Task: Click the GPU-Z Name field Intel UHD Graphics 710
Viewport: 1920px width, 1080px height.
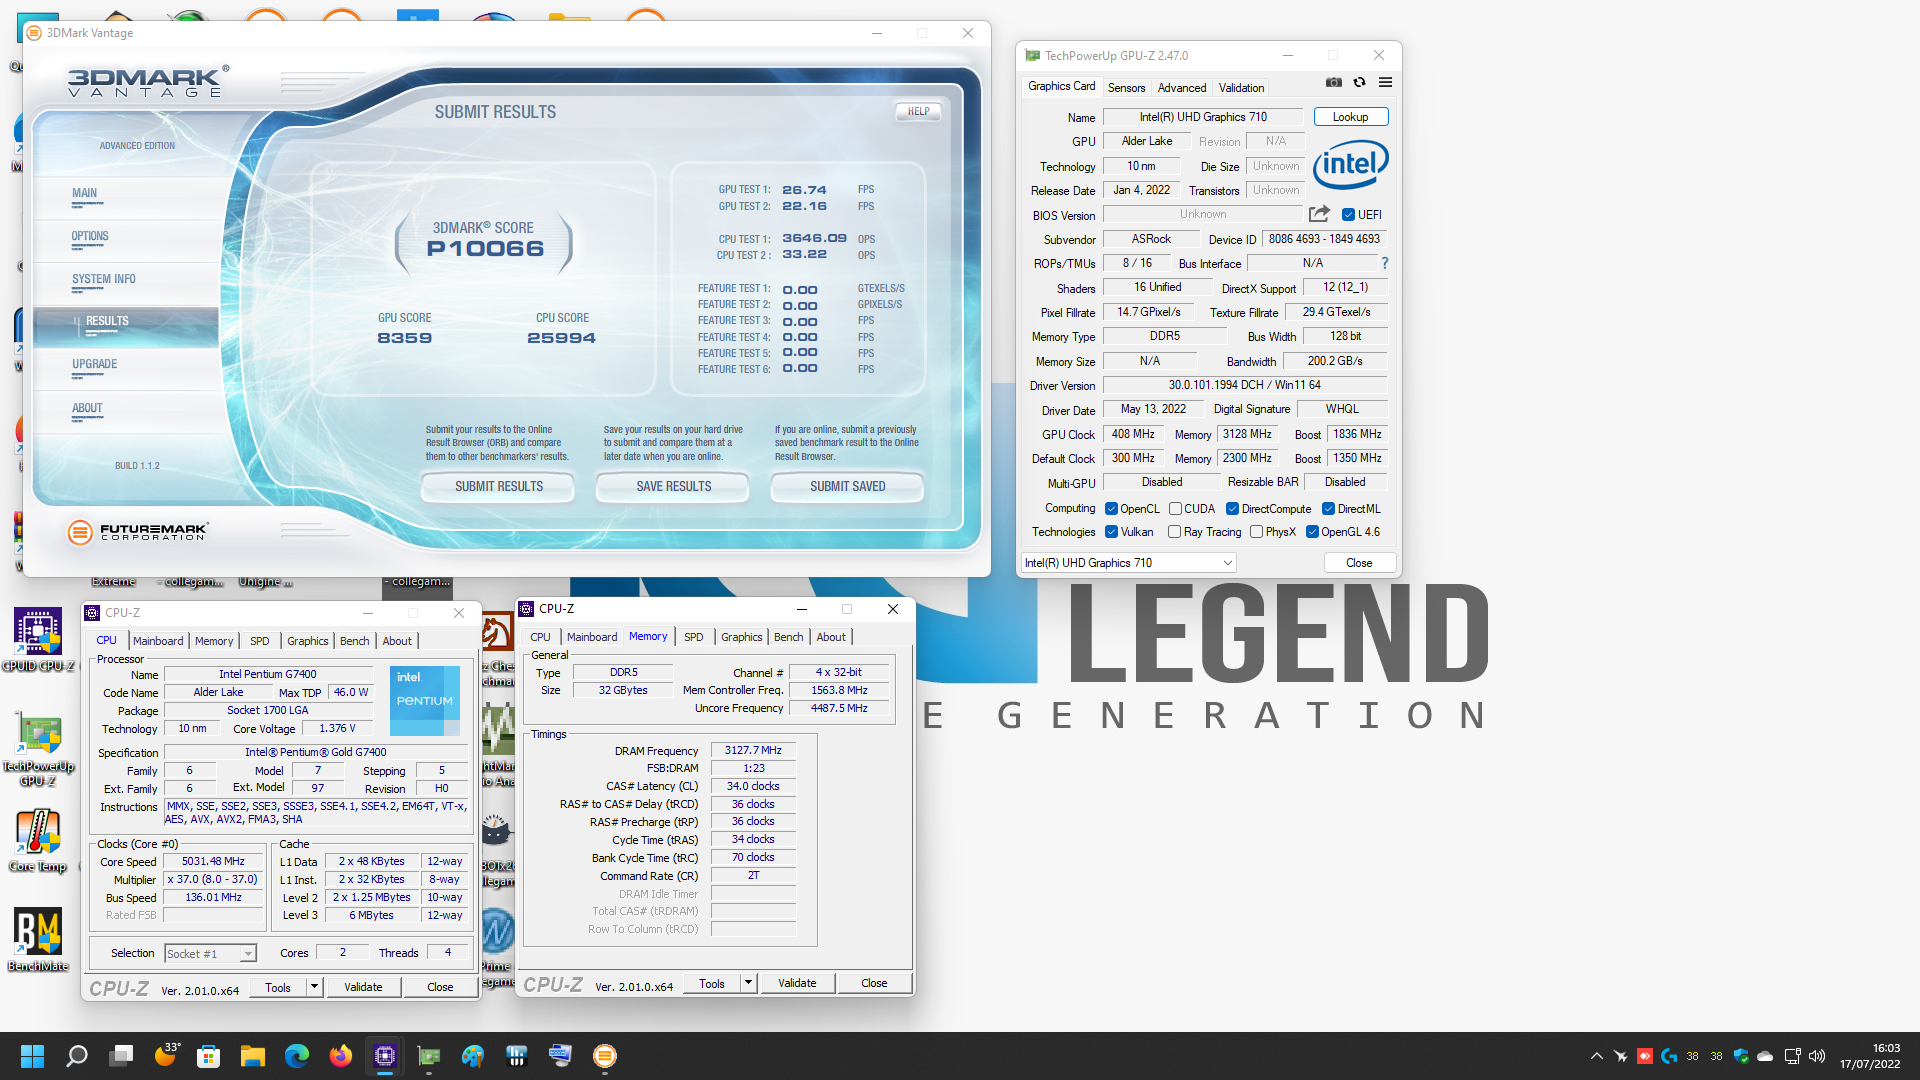Action: (x=1203, y=117)
